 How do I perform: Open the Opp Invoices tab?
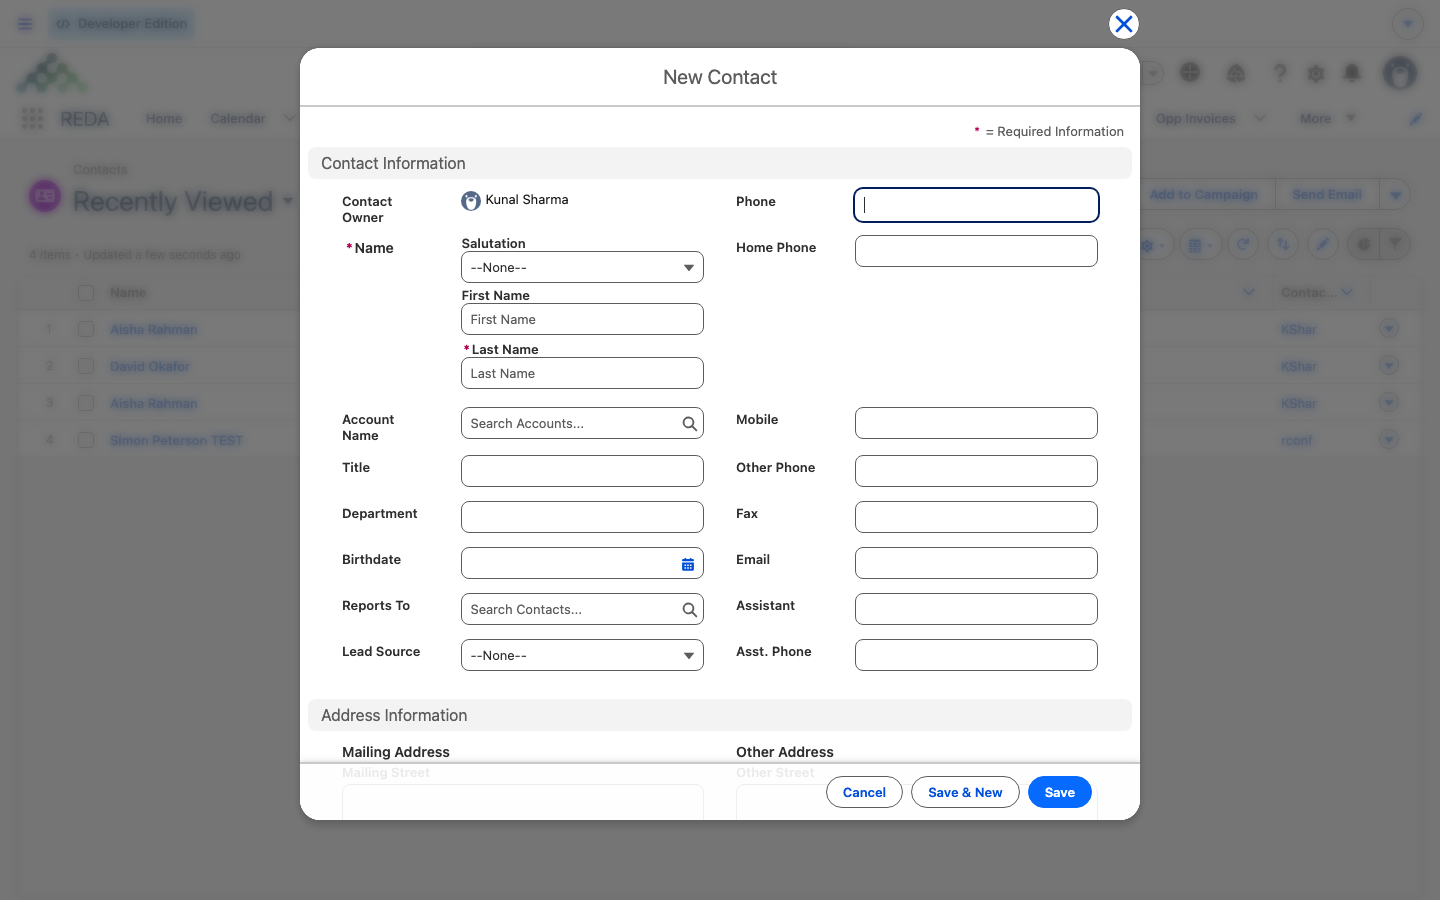pos(1196,119)
